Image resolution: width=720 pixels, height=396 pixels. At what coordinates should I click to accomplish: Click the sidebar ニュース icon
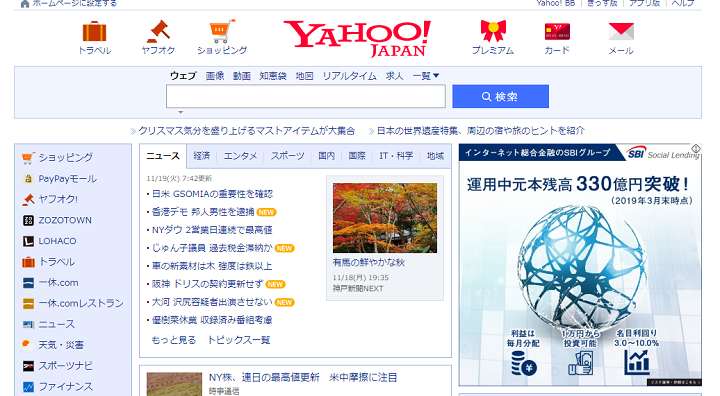coord(28,324)
